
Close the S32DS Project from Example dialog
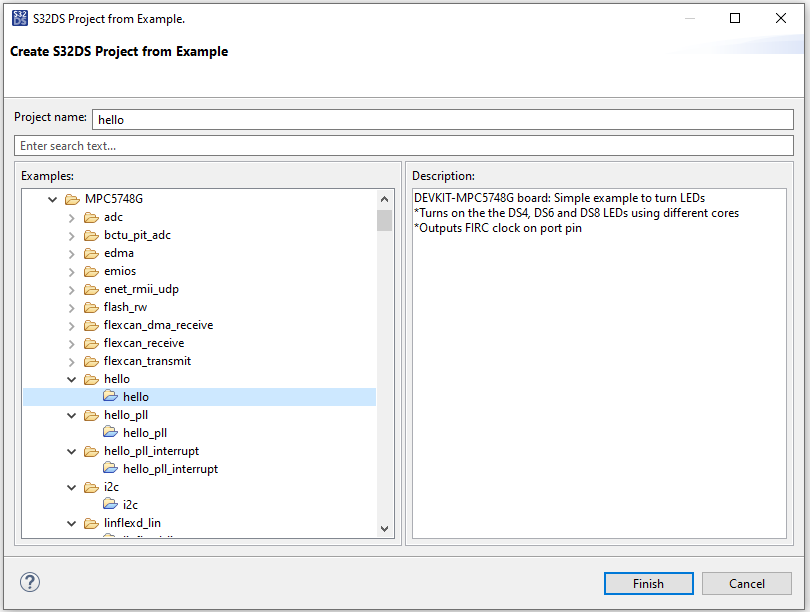pos(781,18)
